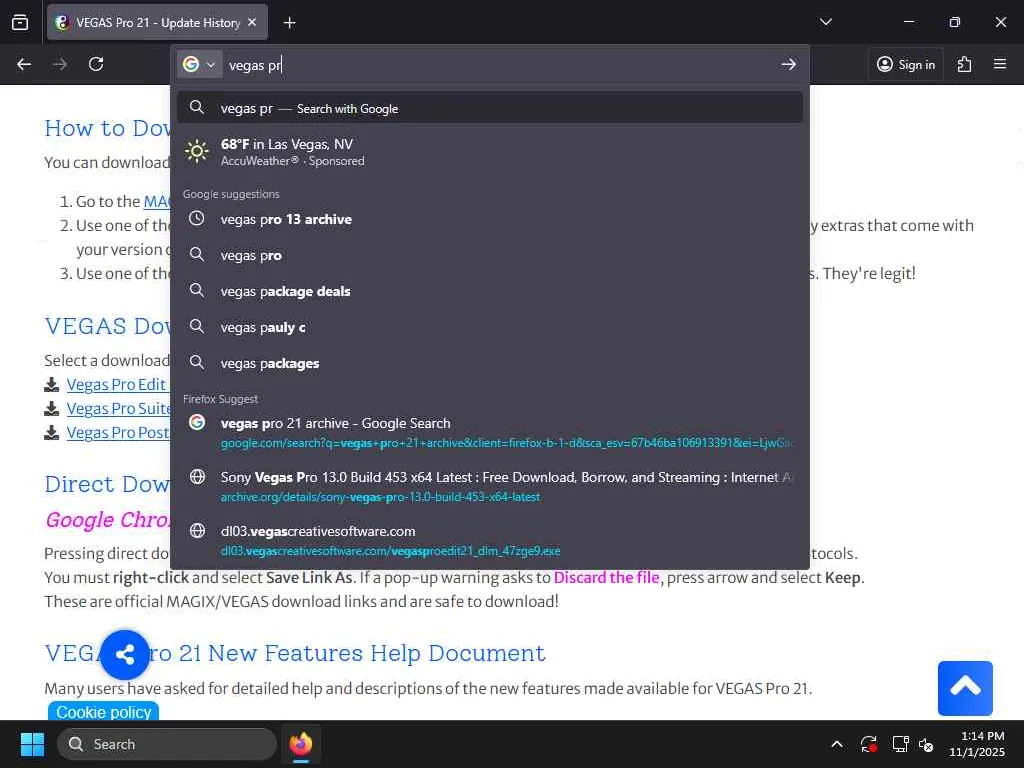This screenshot has width=1024, height=768.
Task: Open the Vegas Pro Post download link
Action: (118, 433)
